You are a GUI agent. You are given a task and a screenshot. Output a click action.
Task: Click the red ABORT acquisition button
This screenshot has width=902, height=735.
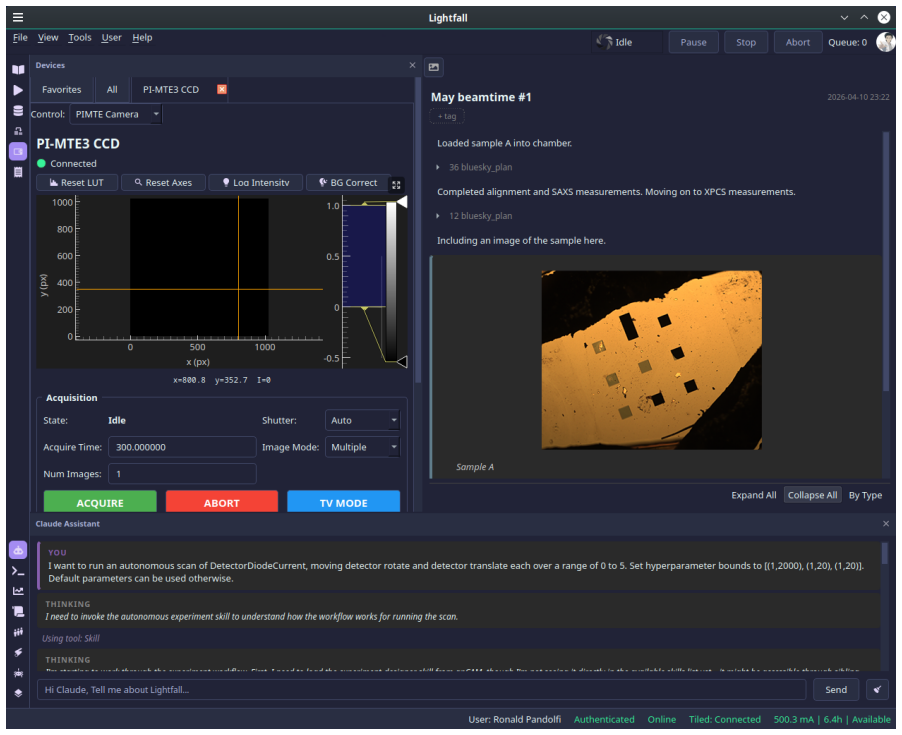point(221,502)
